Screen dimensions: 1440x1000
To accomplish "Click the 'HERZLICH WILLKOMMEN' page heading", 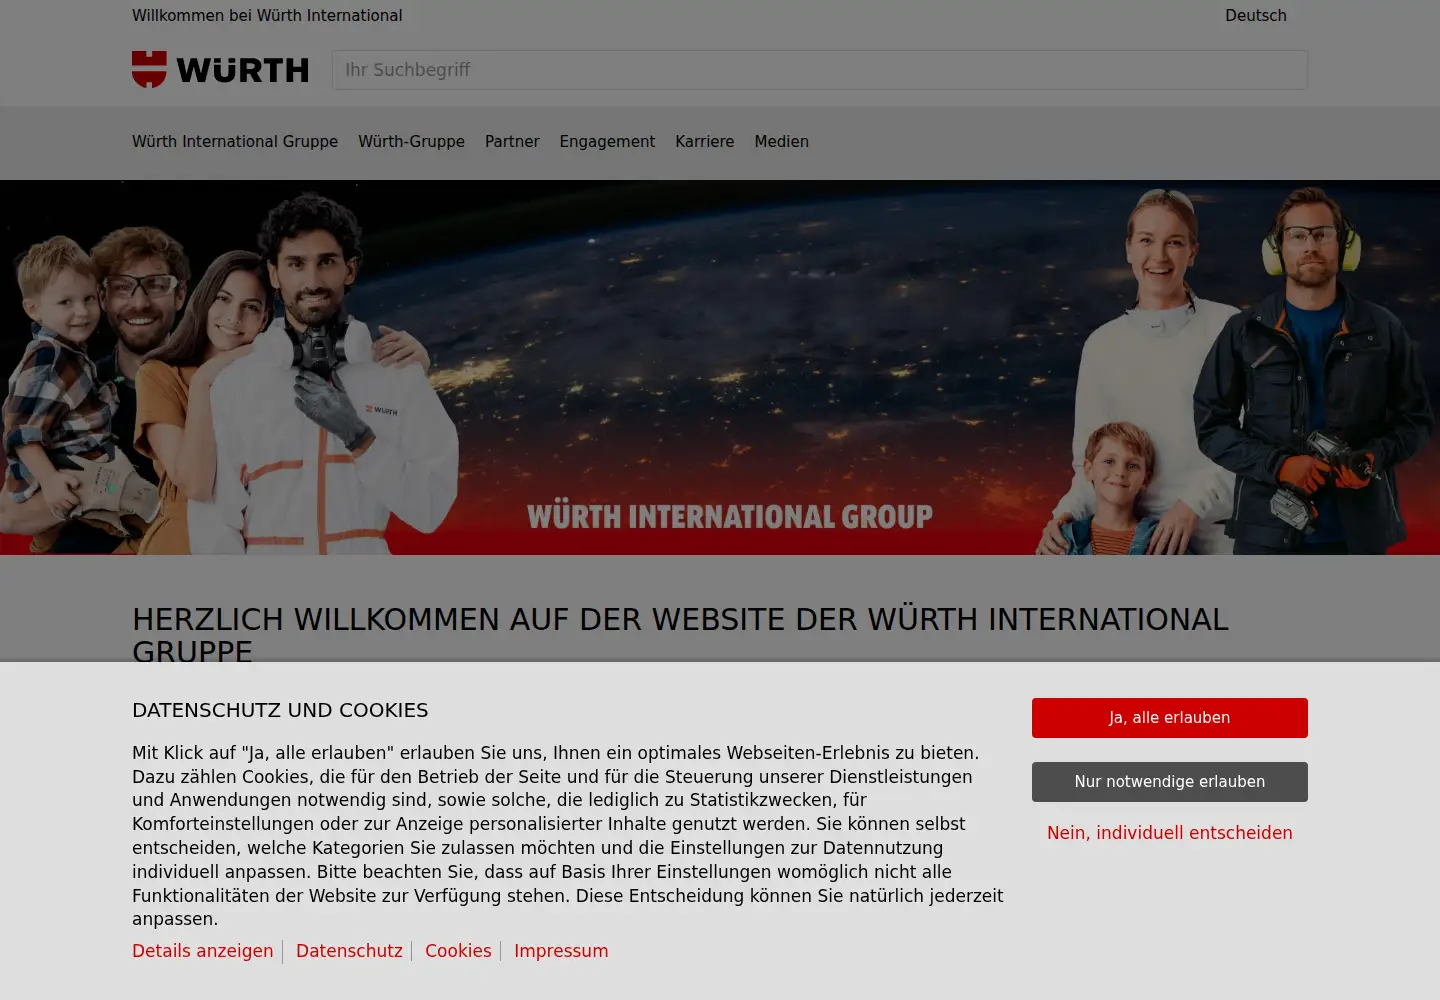I will (680, 635).
